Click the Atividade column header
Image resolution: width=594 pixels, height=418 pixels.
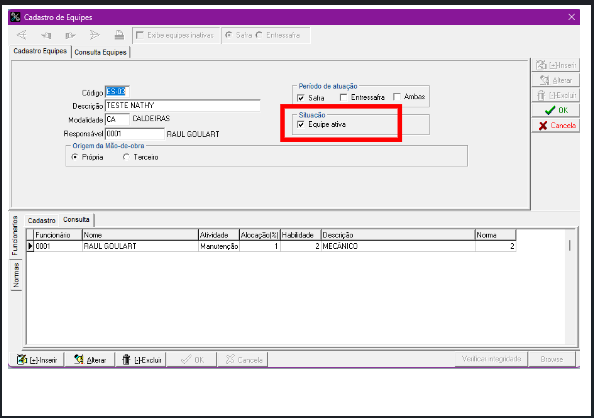point(219,235)
